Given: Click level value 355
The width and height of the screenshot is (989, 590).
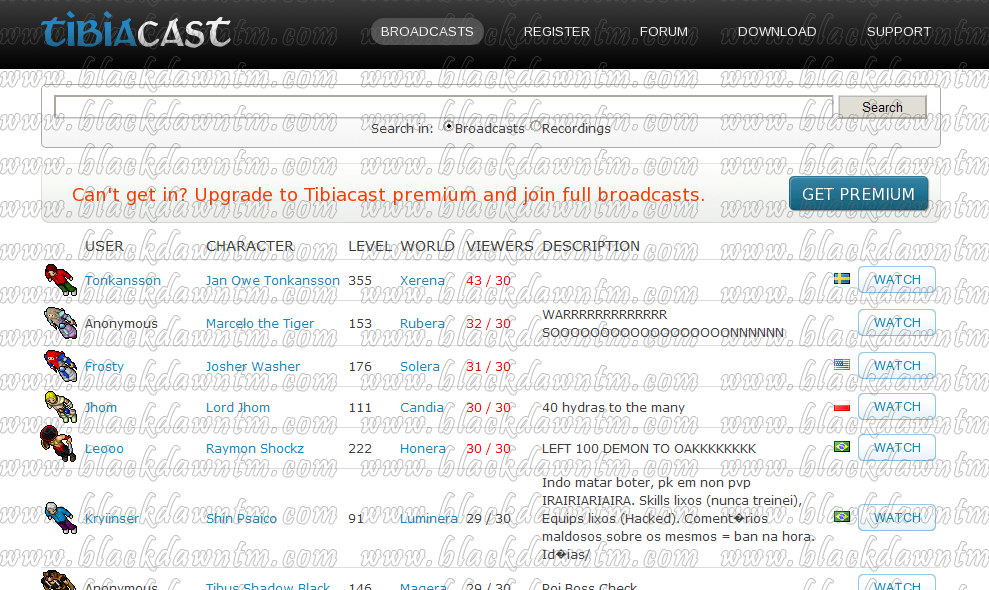Looking at the screenshot, I should [x=360, y=280].
